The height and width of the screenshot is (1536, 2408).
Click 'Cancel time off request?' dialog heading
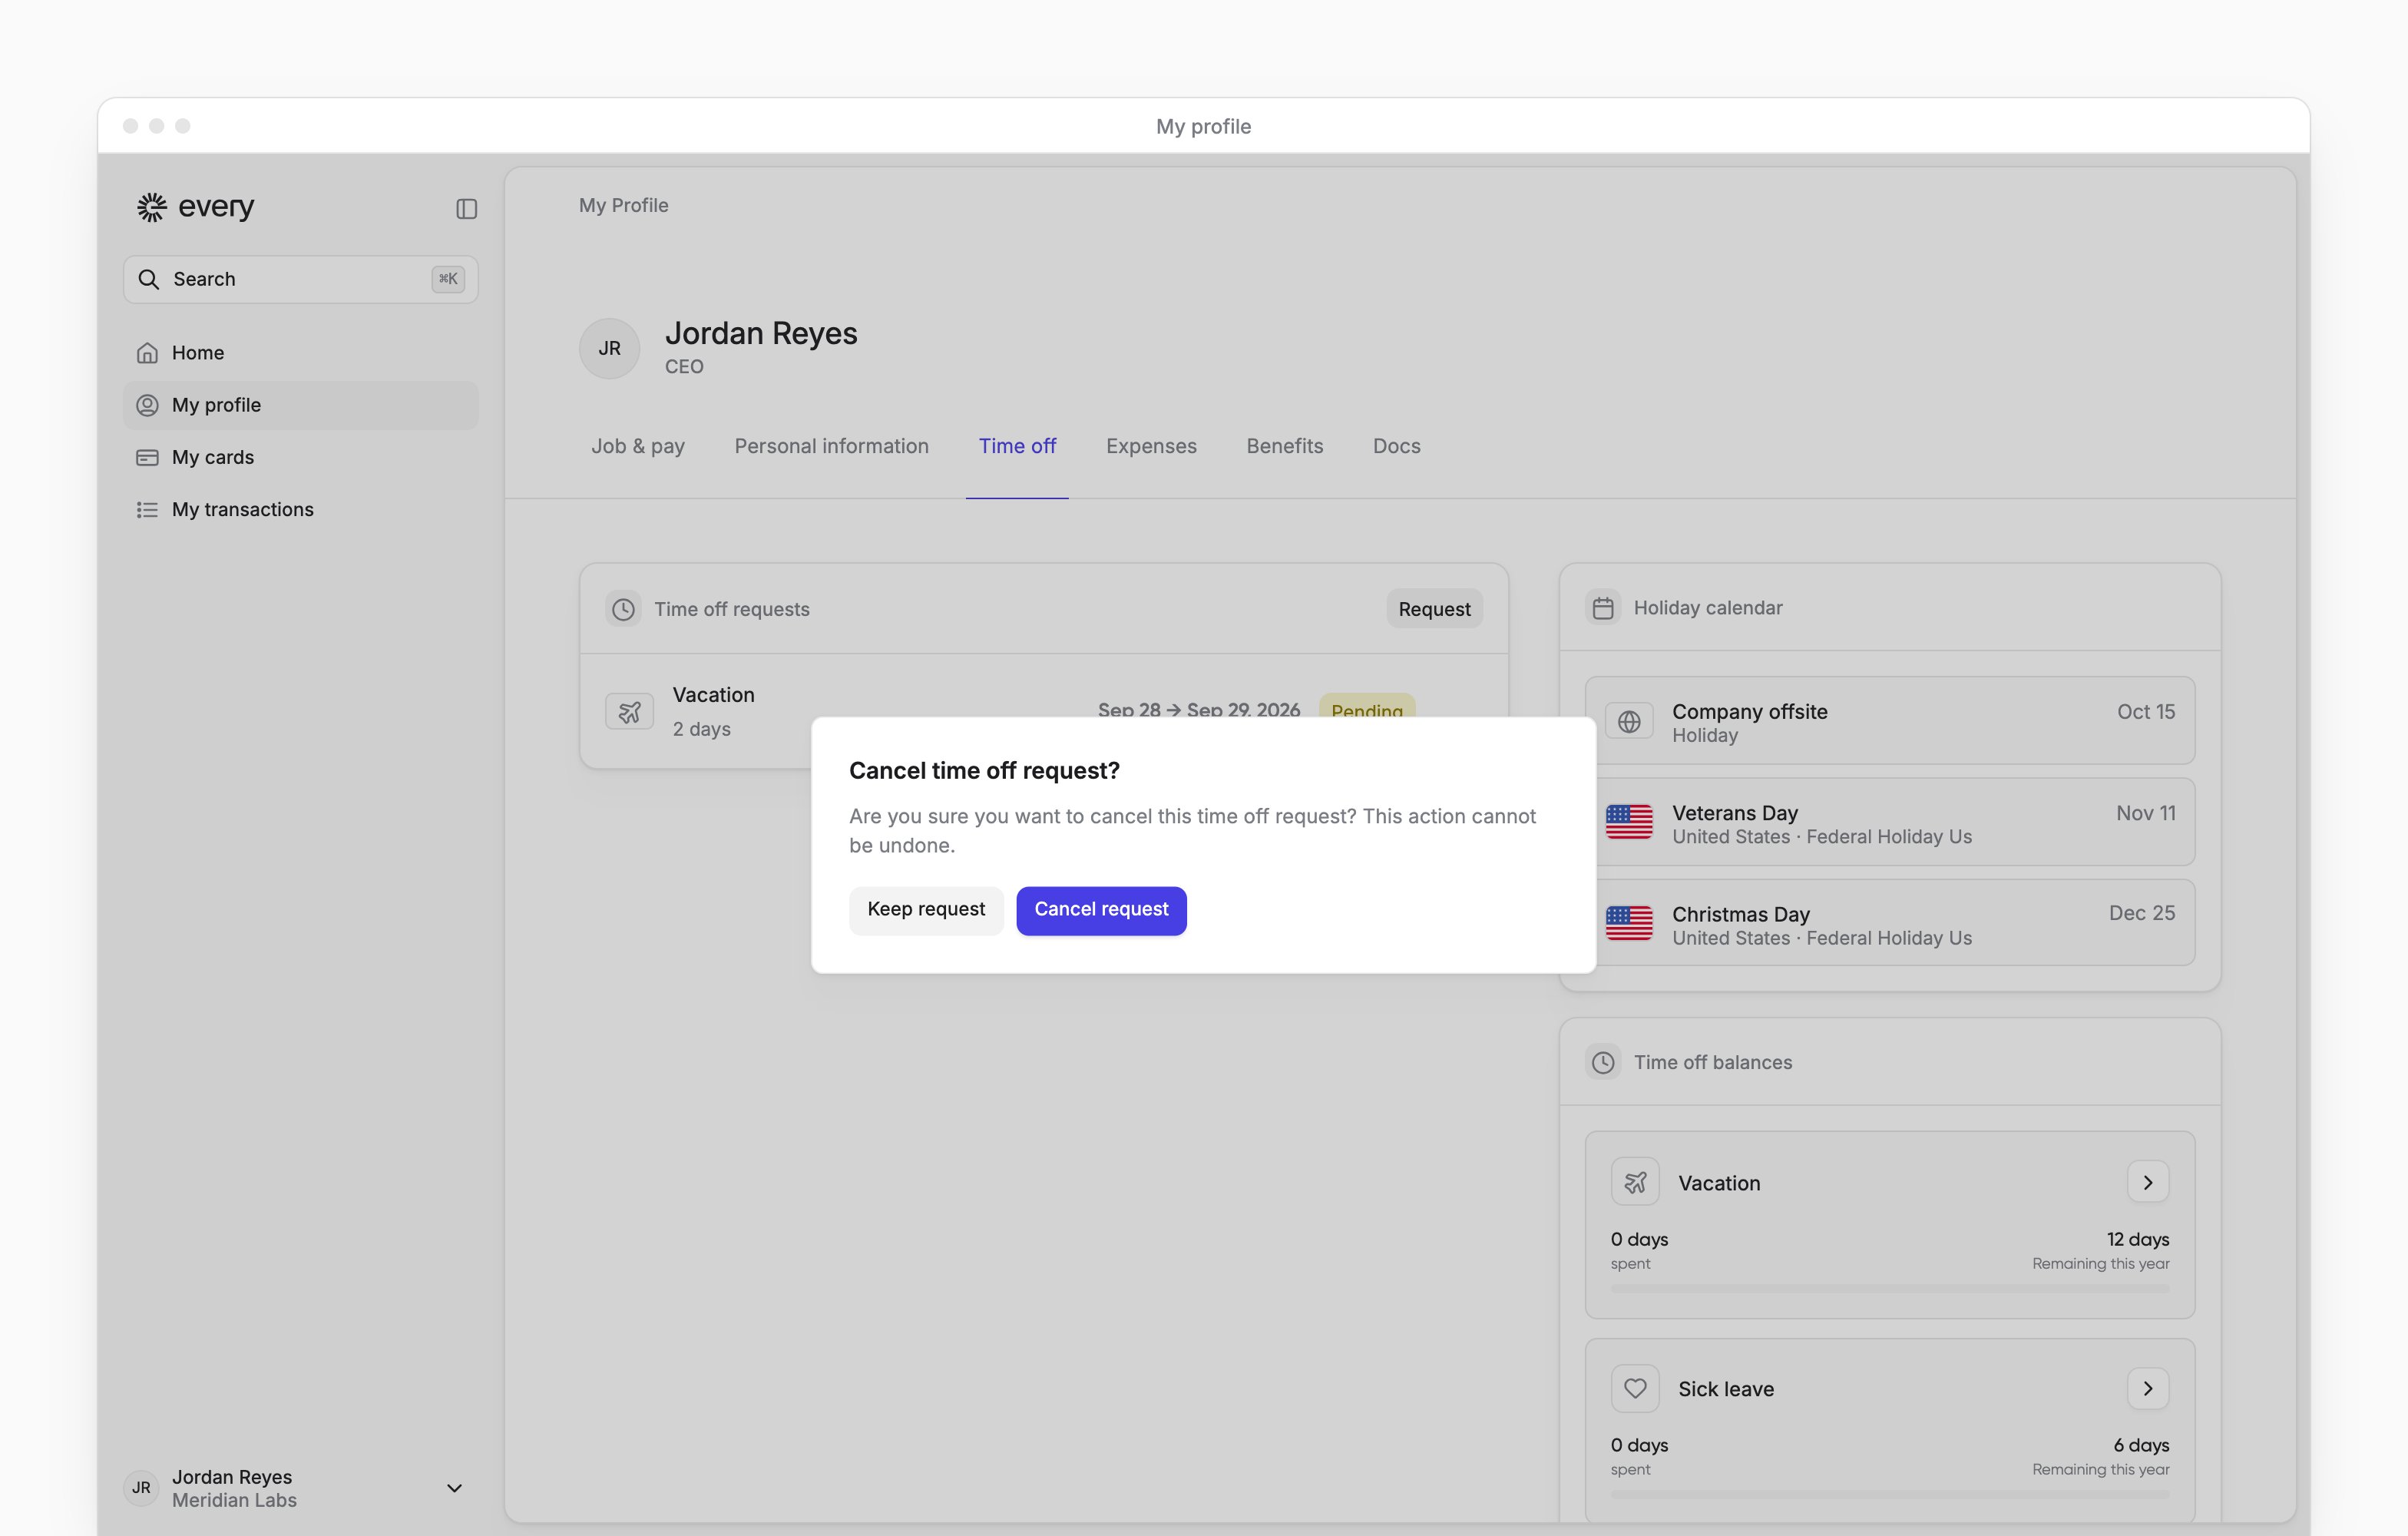pos(984,771)
